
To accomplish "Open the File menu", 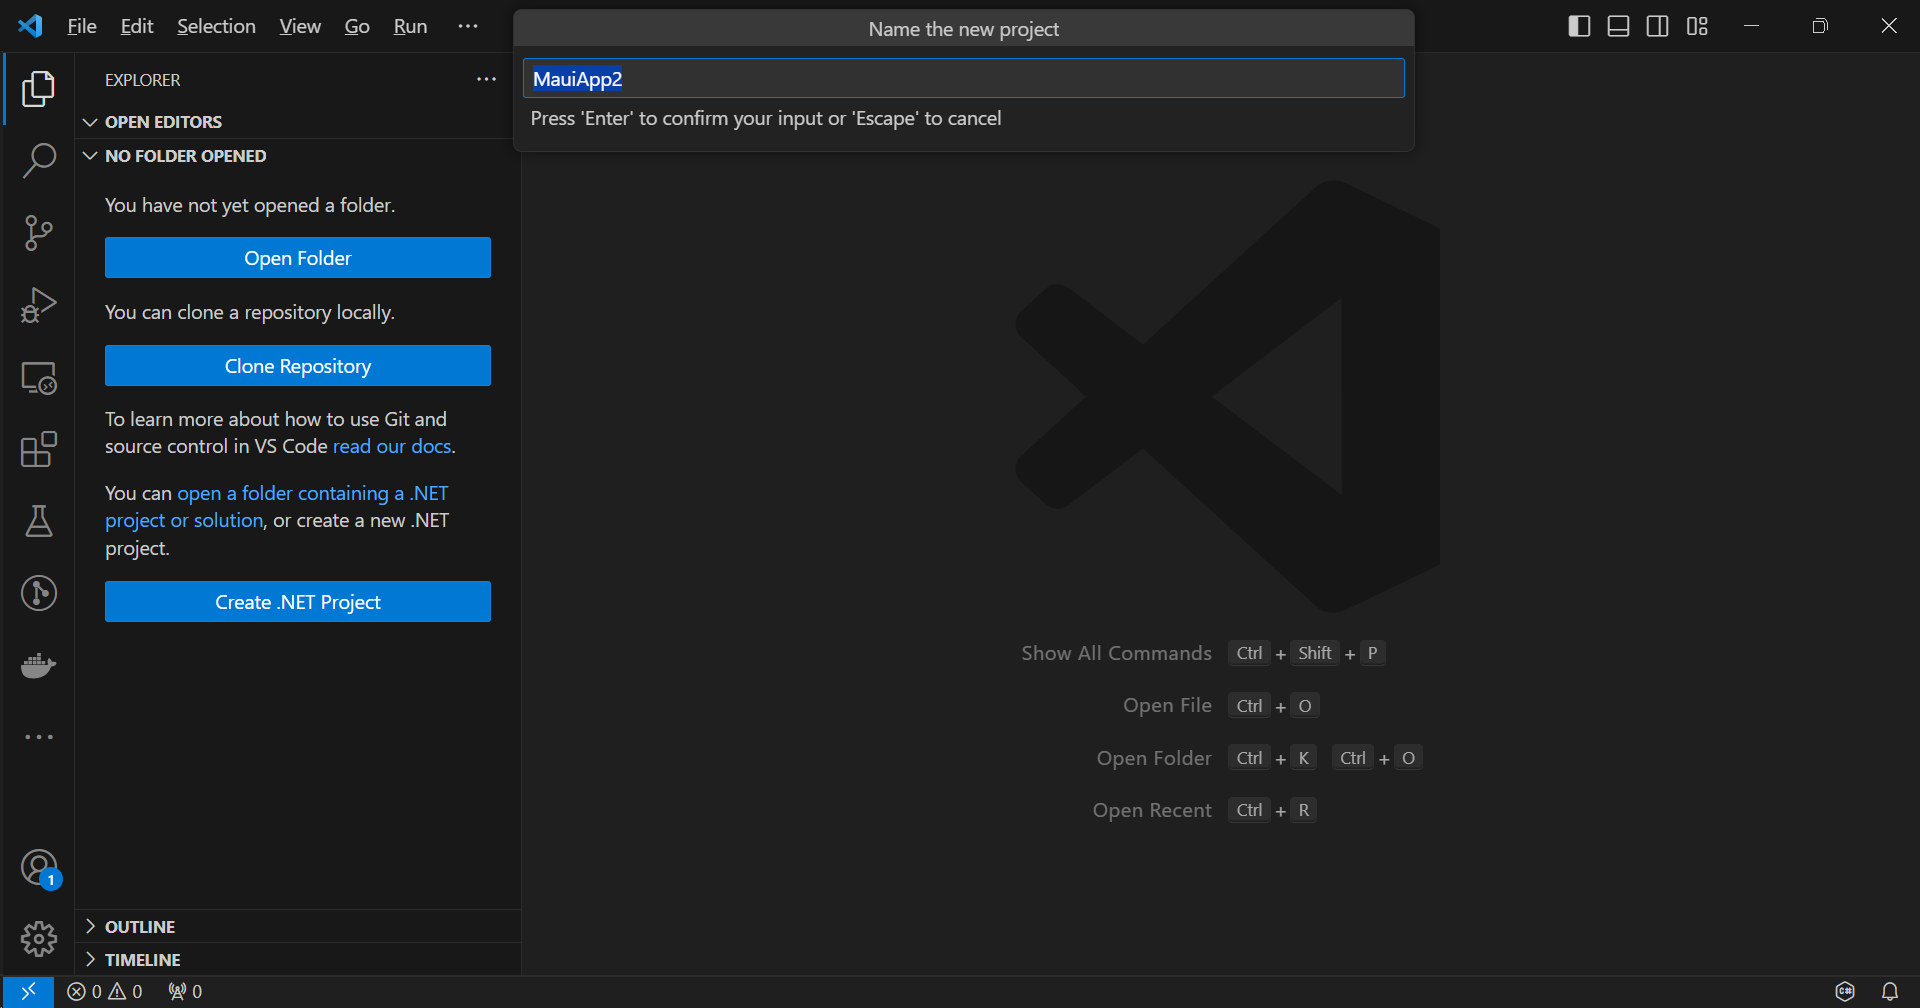I will point(82,26).
